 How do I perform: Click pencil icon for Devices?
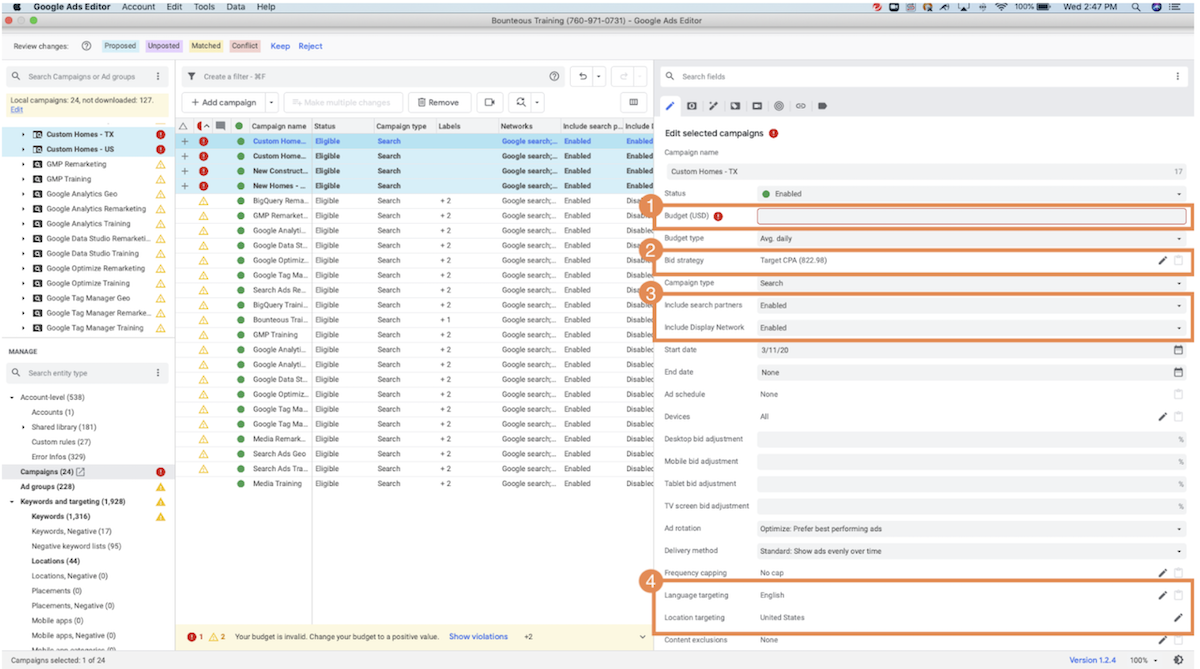(1162, 416)
